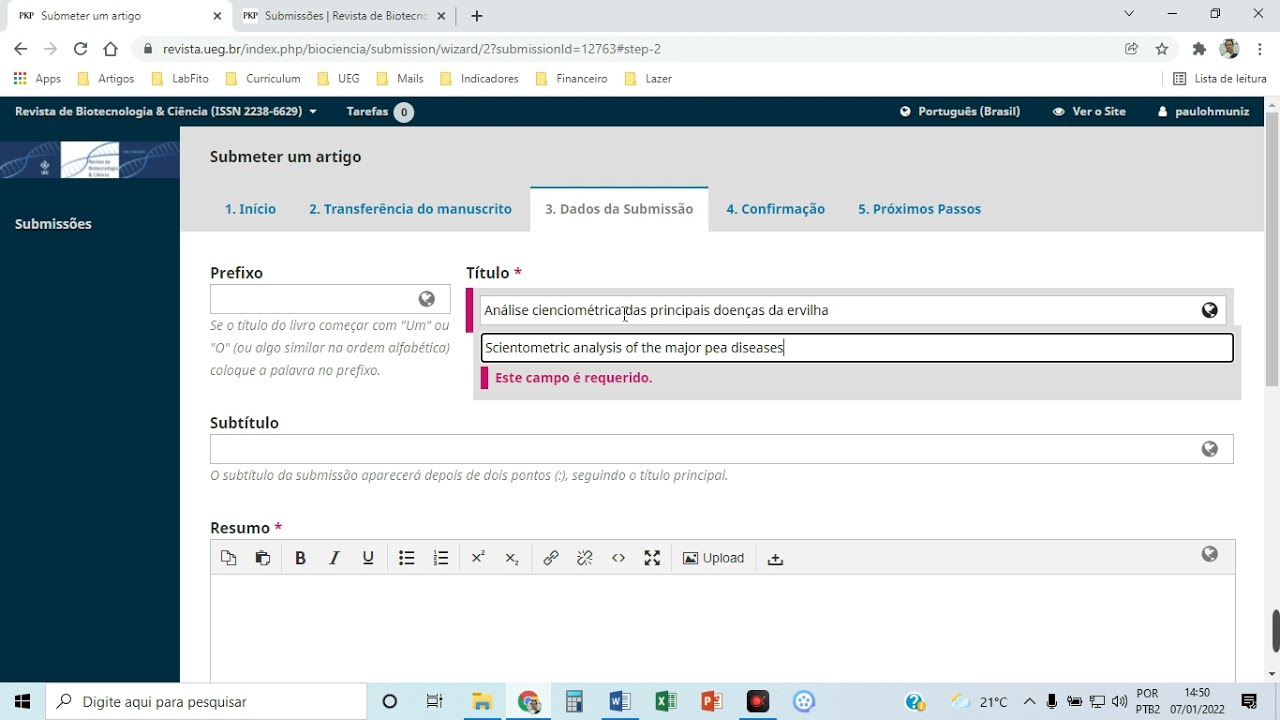Go to browser home page
1280x720 pixels.
coord(111,49)
